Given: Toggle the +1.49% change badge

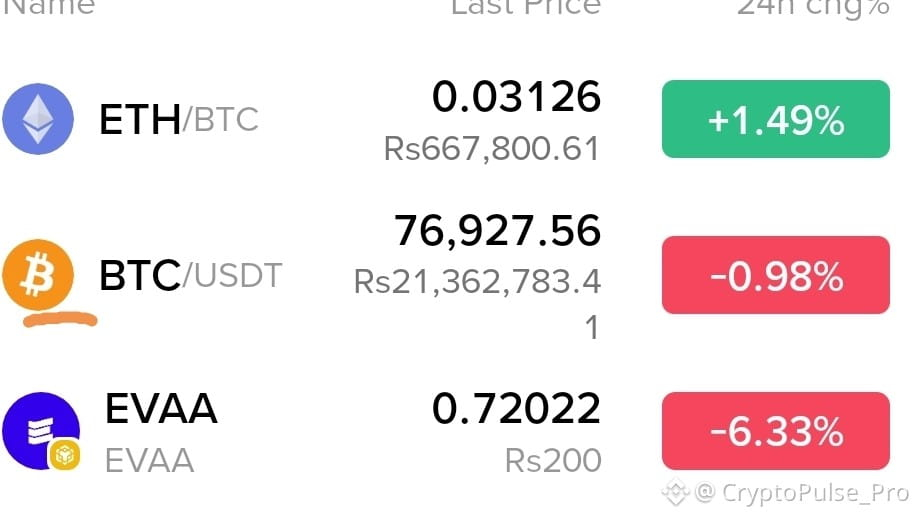Looking at the screenshot, I should click(775, 119).
